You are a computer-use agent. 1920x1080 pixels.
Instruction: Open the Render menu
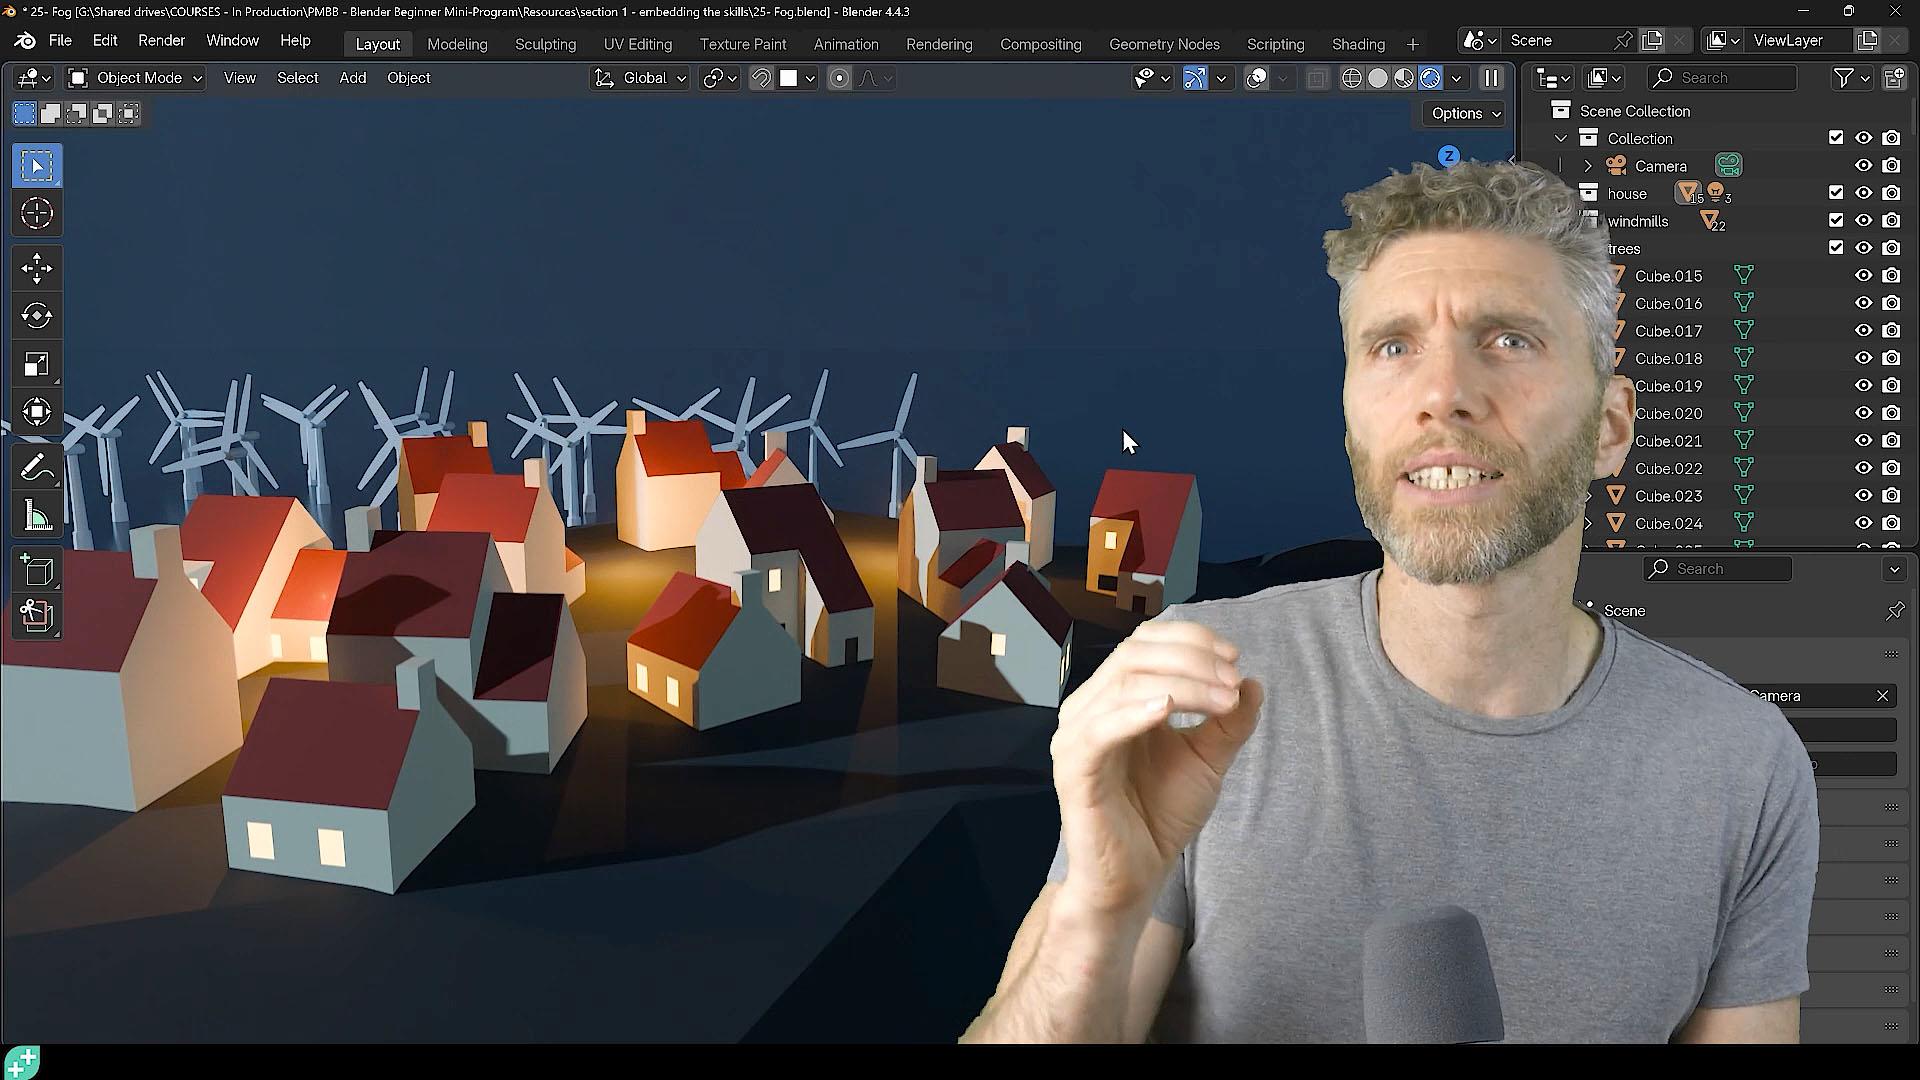click(x=161, y=41)
